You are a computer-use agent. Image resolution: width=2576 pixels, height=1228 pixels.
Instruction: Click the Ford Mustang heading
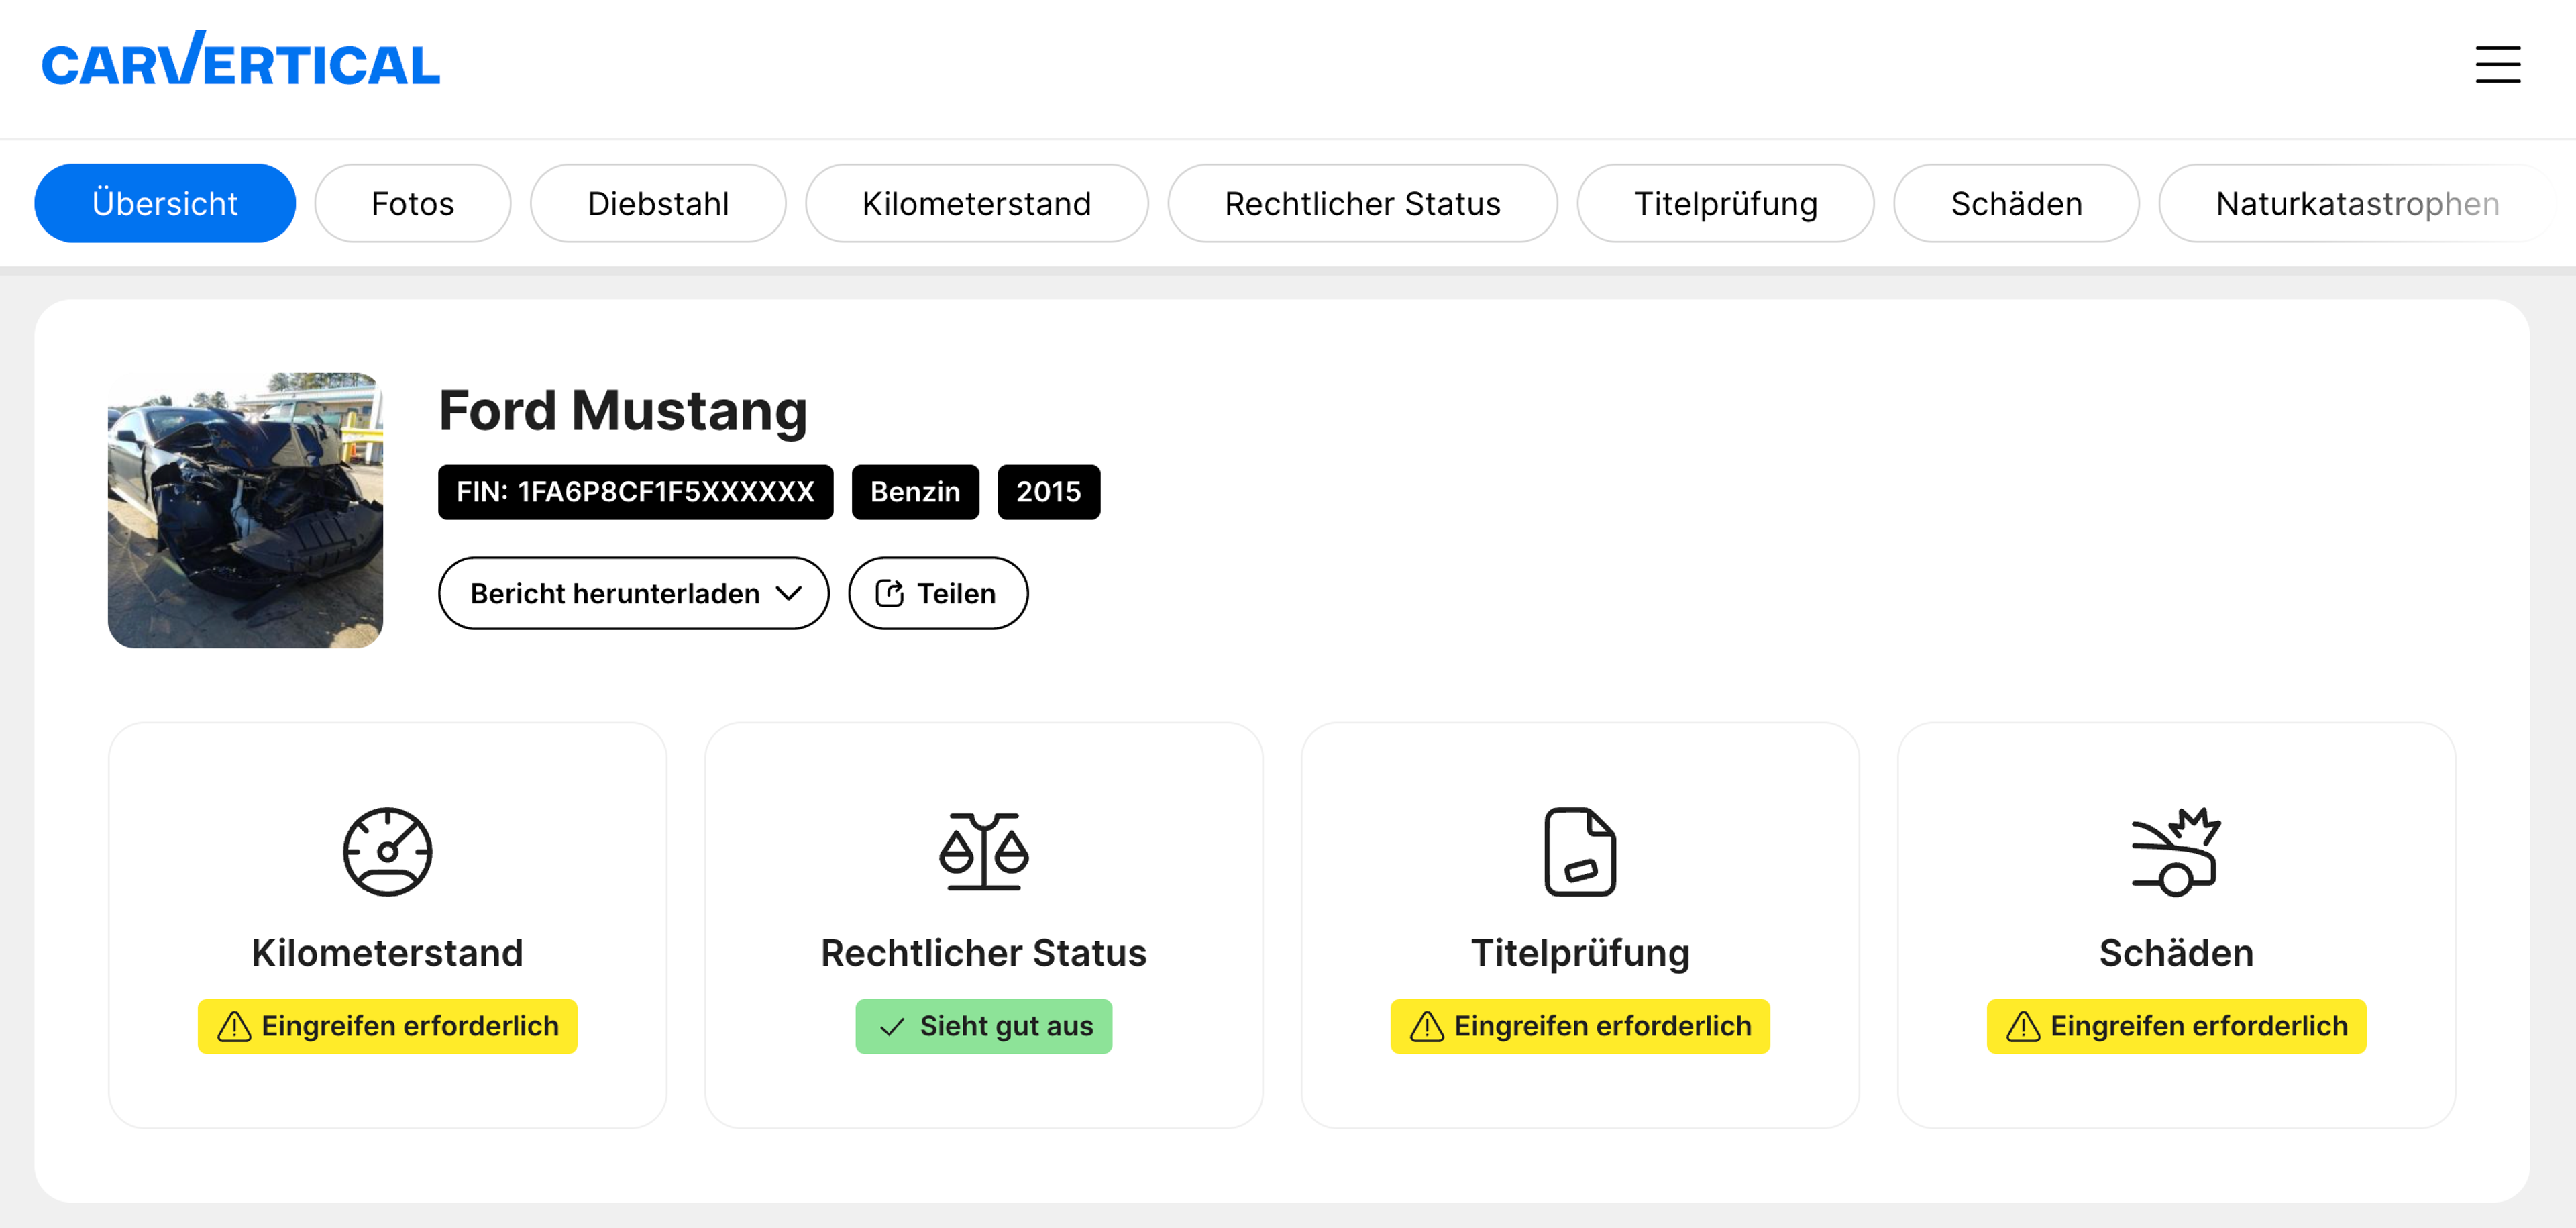click(x=623, y=410)
